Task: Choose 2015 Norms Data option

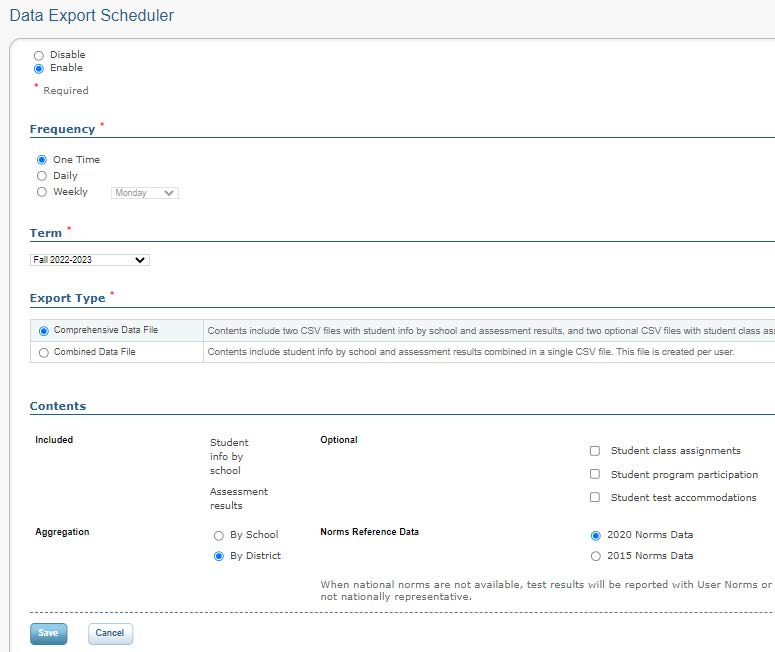Action: click(596, 557)
